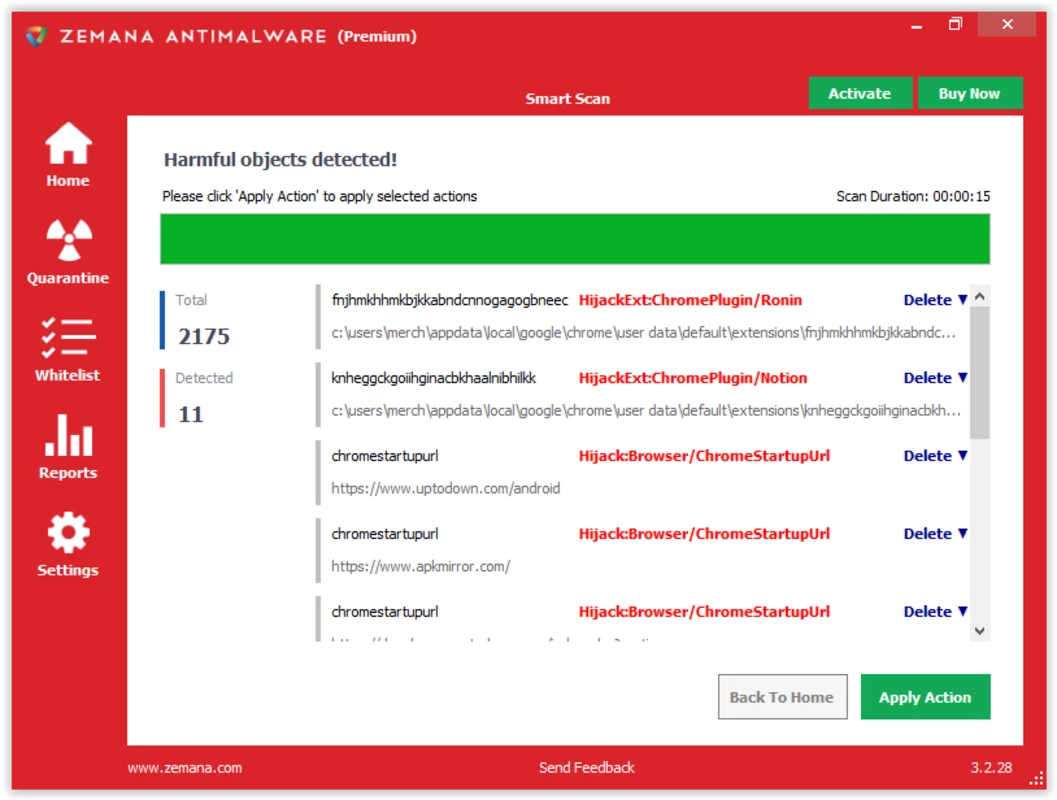This screenshot has height=800, width=1057.
Task: Click the resize grip in the window corner
Action: pyautogui.click(x=1036, y=780)
